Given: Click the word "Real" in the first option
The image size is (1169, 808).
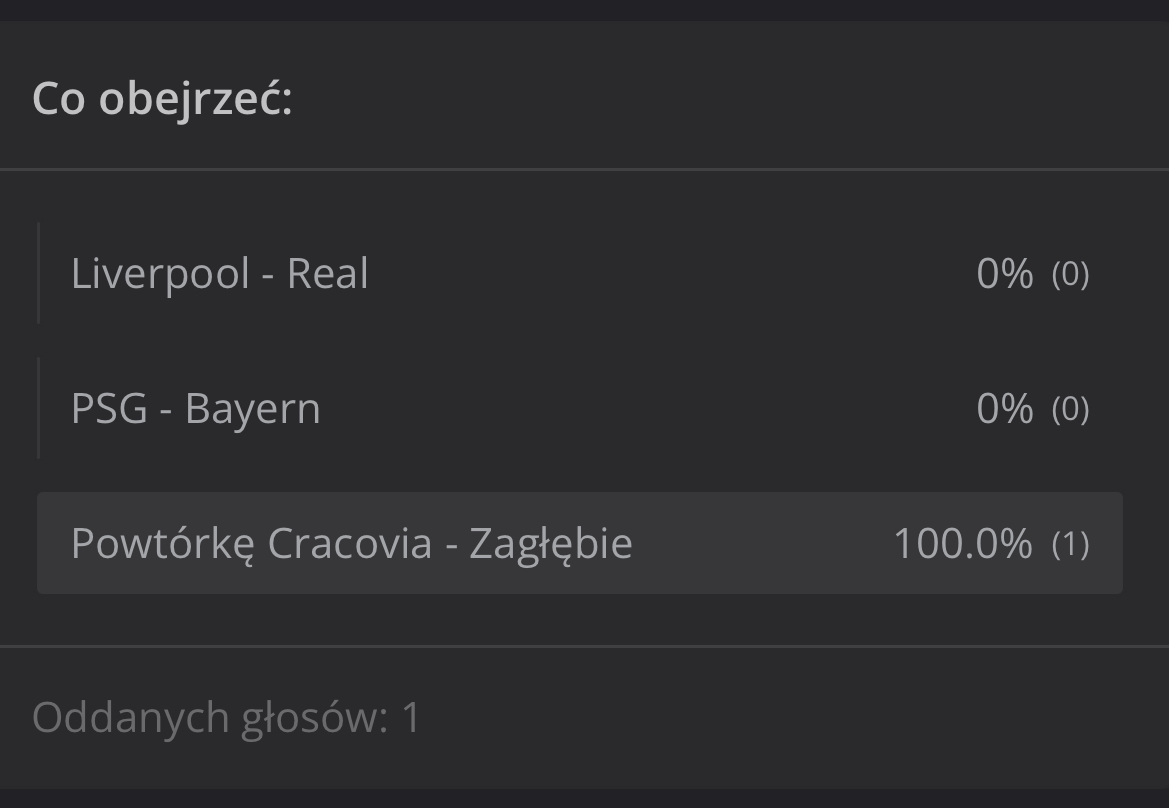Looking at the screenshot, I should 328,274.
